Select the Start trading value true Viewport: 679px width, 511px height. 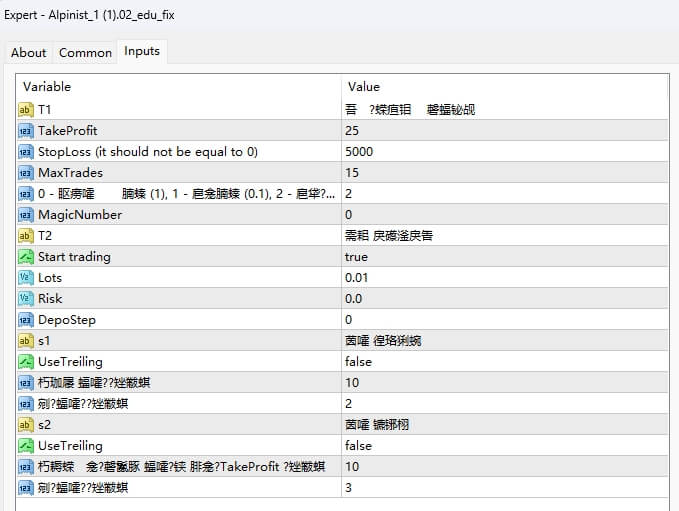click(x=356, y=257)
